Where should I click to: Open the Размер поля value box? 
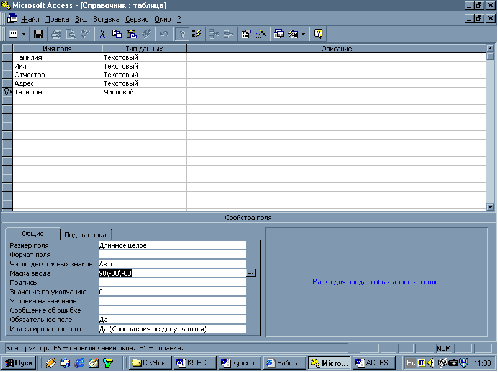[172, 246]
